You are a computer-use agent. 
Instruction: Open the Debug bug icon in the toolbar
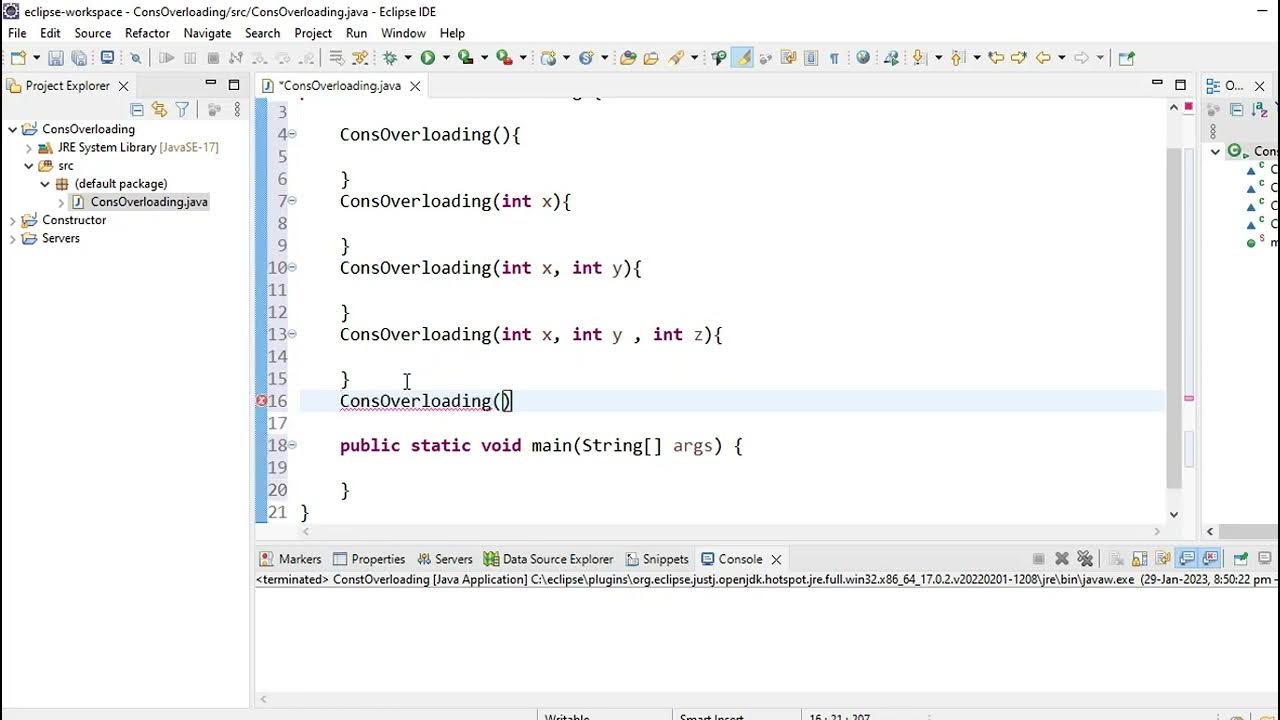tap(390, 58)
